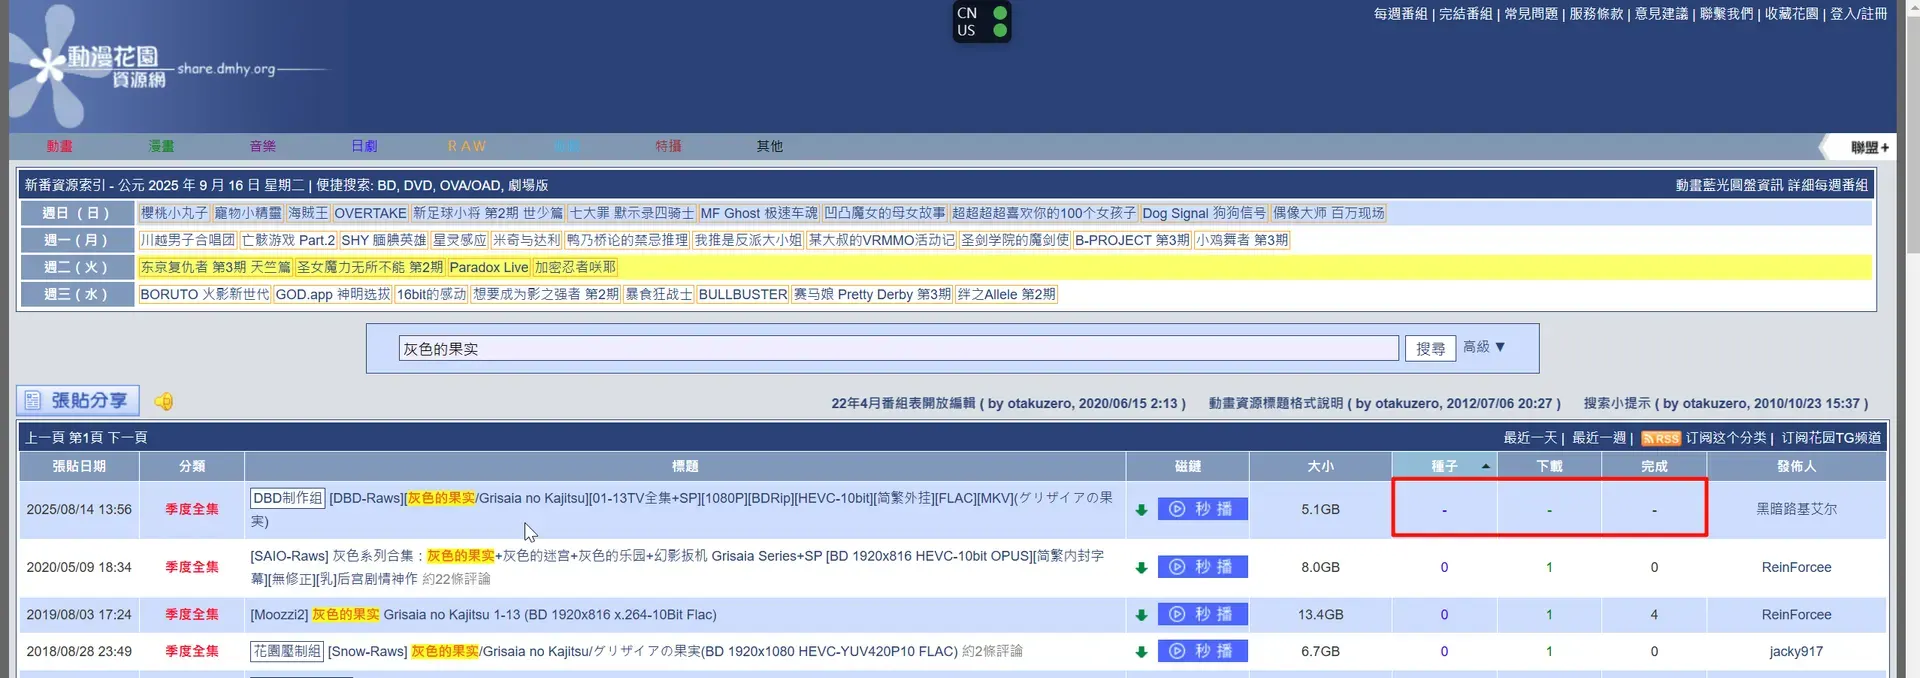Sort by 完成 column header
The height and width of the screenshot is (678, 1920).
1654,466
